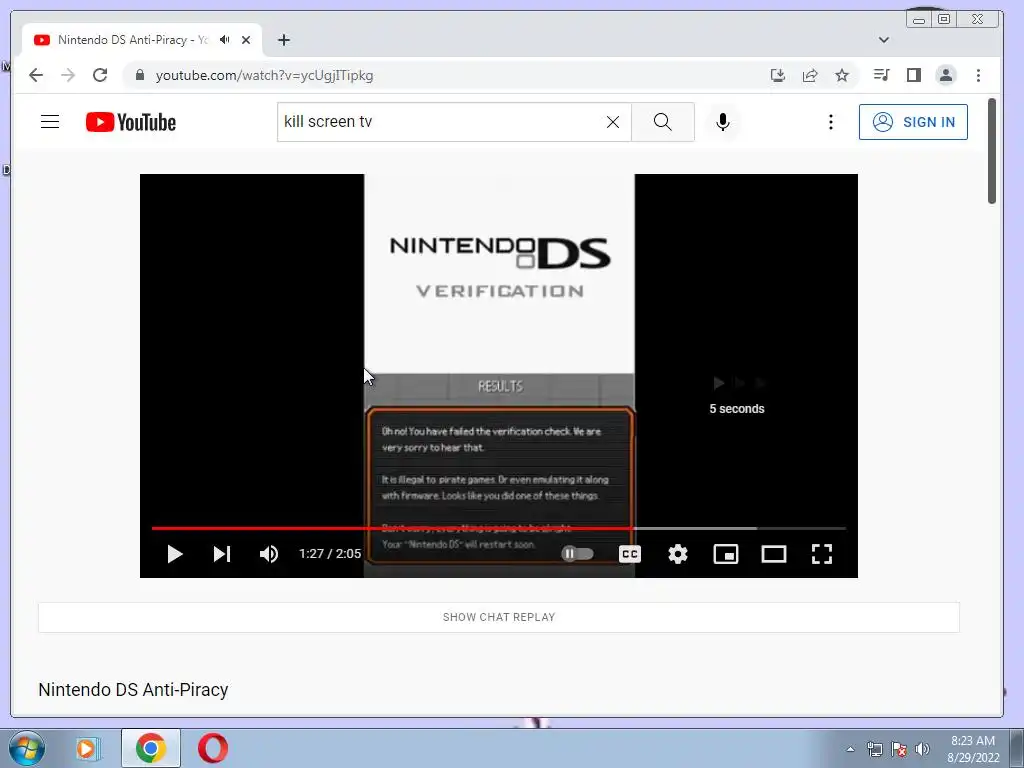Play the paused YouTube video
The width and height of the screenshot is (1024, 768).
click(x=174, y=554)
